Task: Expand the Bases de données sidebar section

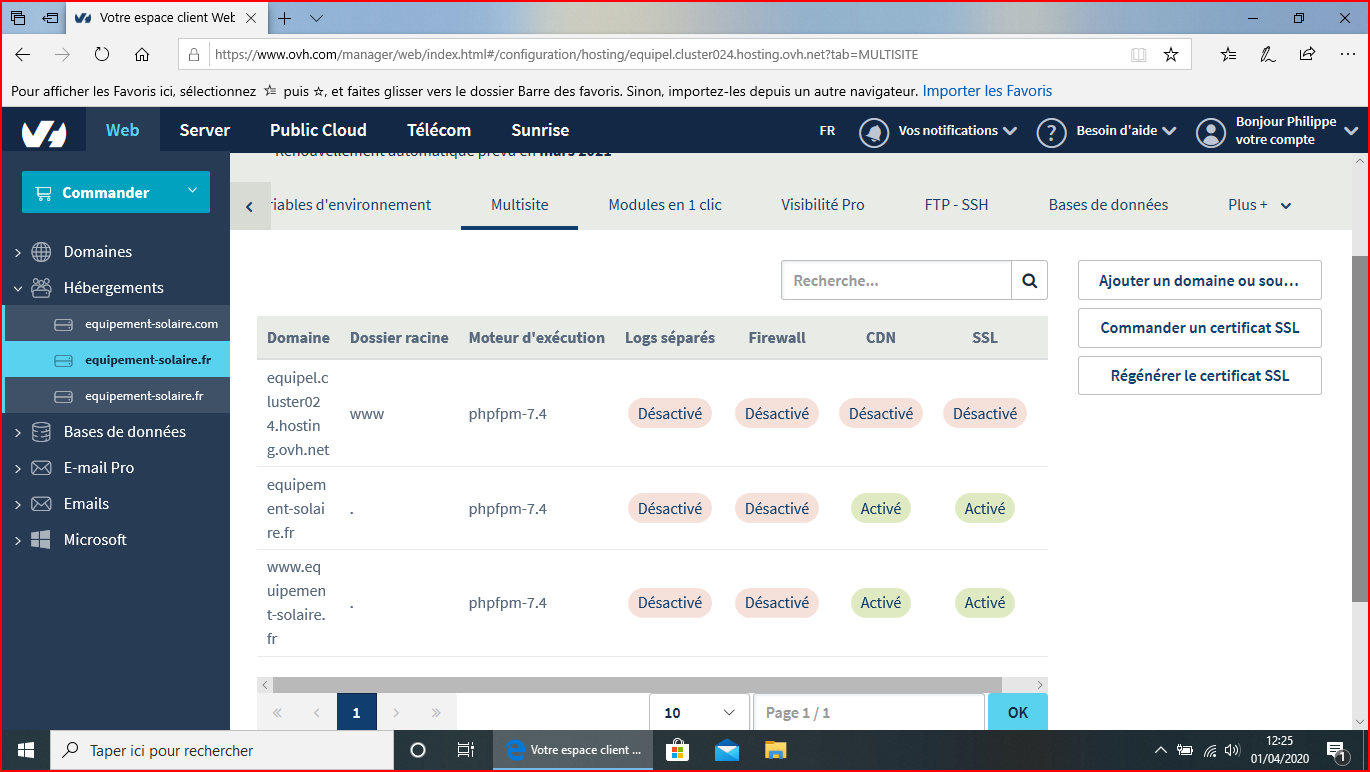Action: pos(17,432)
